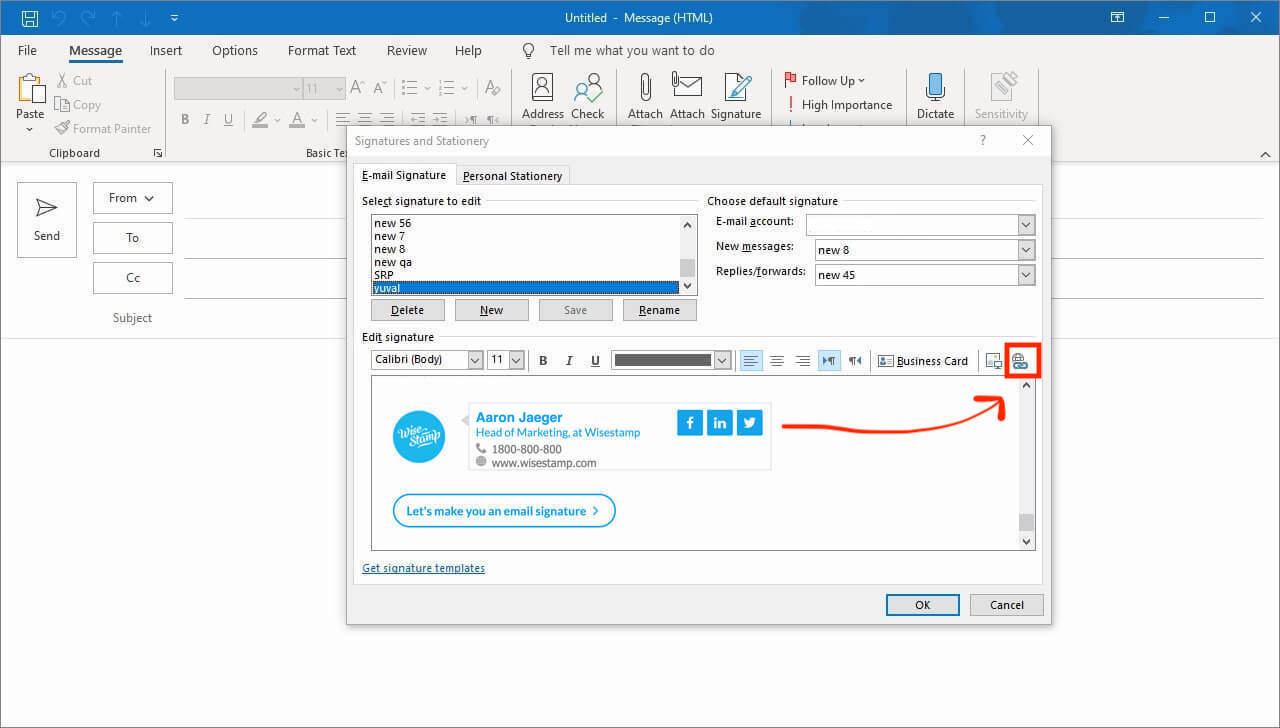Open the Format Text ribbon tab
This screenshot has width=1280, height=728.
pos(321,50)
